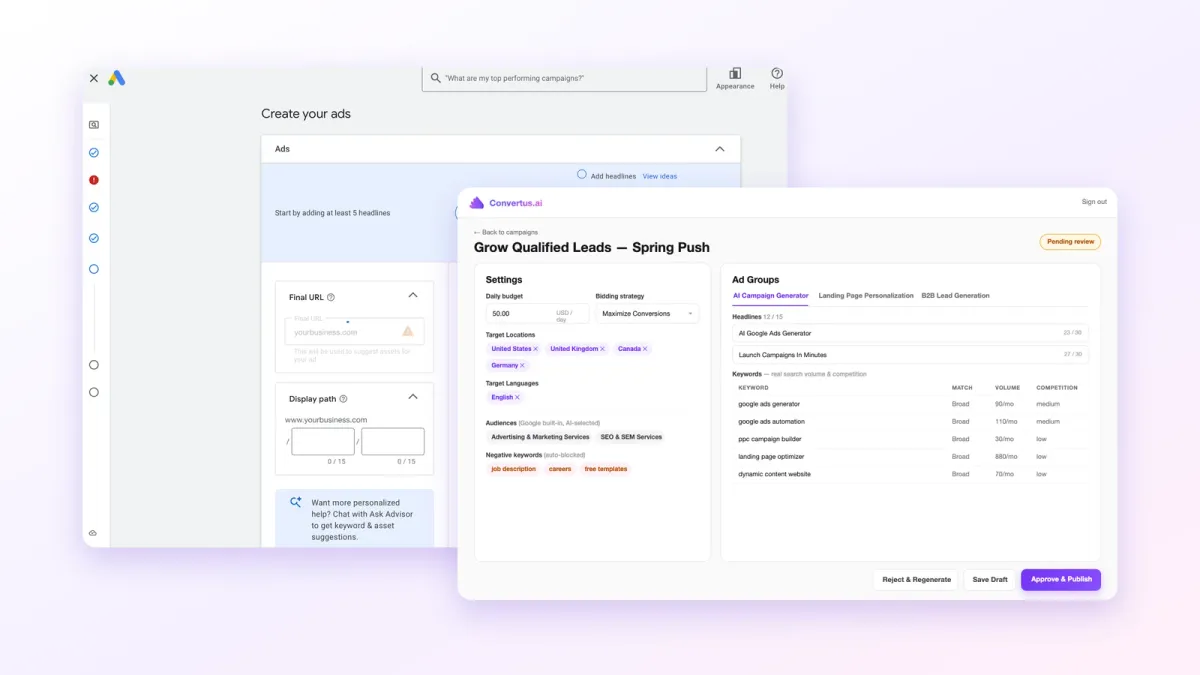The image size is (1200, 675).
Task: Collapse the Display path card chevron
Action: (x=413, y=397)
